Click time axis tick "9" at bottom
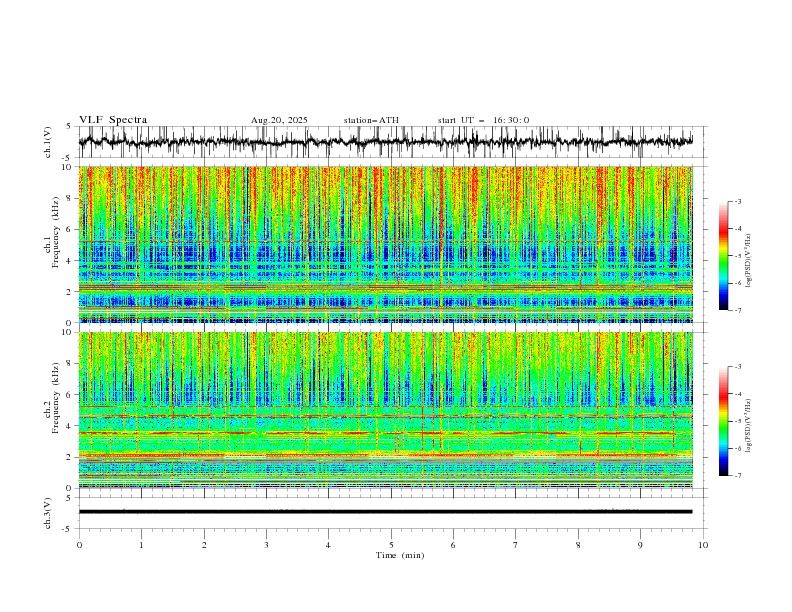Viewport: 792px width, 612px height. (x=640, y=545)
